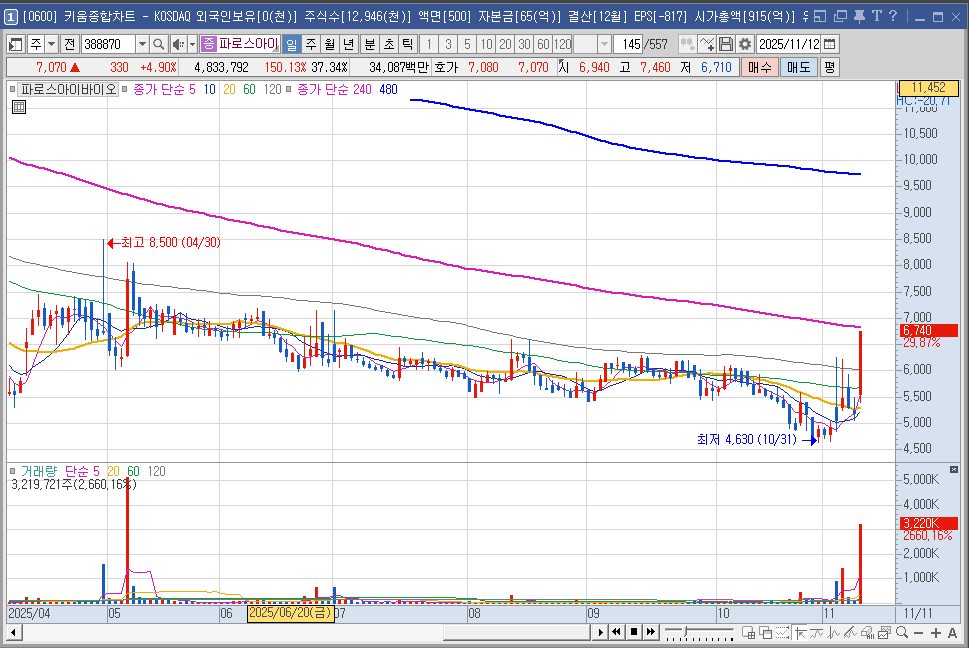Image resolution: width=969 pixels, height=648 pixels.
Task: Select the monthly 월 chart period
Action: [330, 44]
